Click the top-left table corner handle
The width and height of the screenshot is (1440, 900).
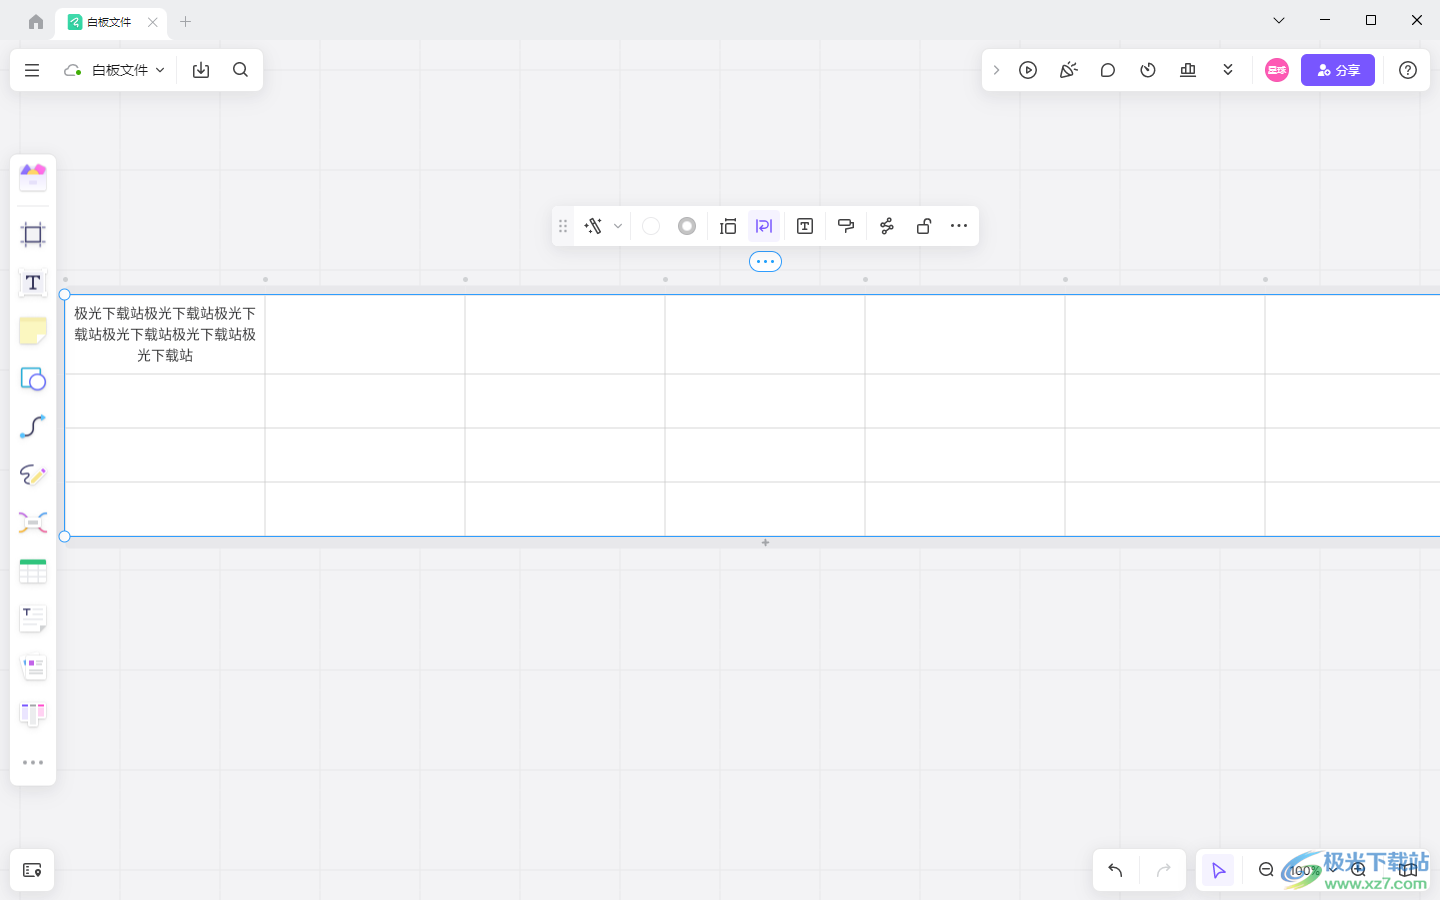coord(65,295)
